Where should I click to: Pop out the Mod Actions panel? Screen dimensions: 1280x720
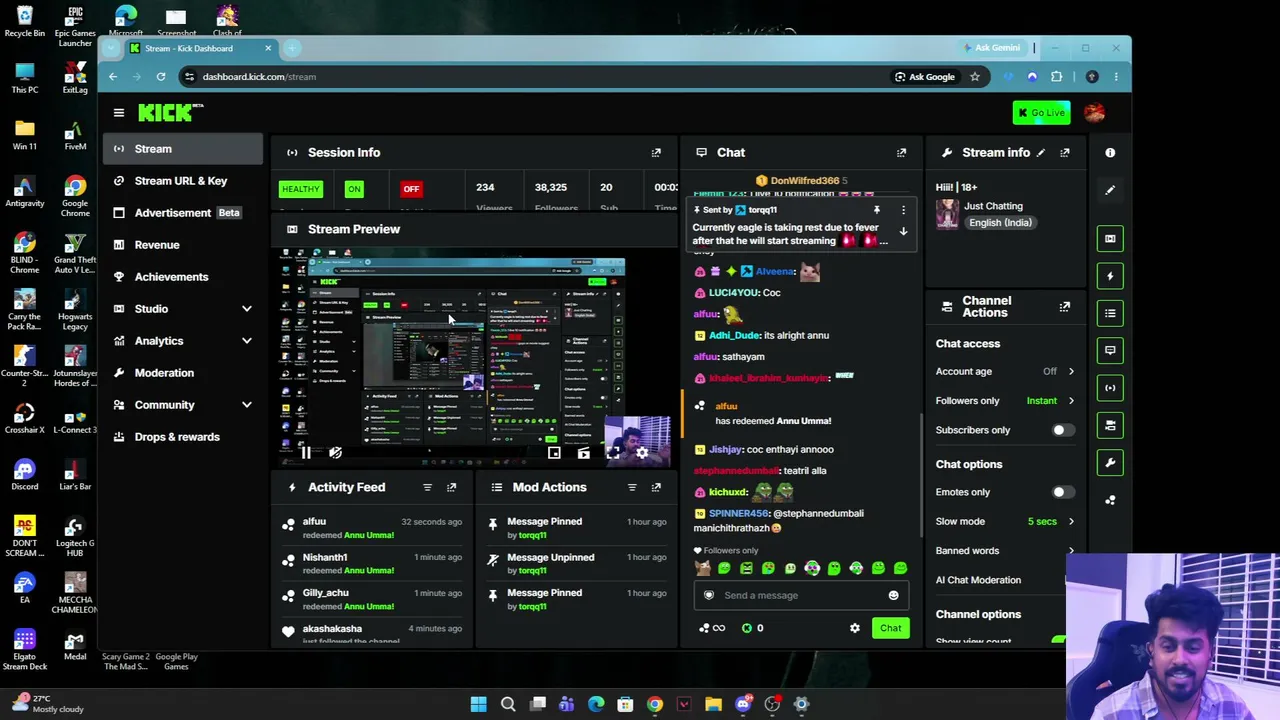[656, 488]
